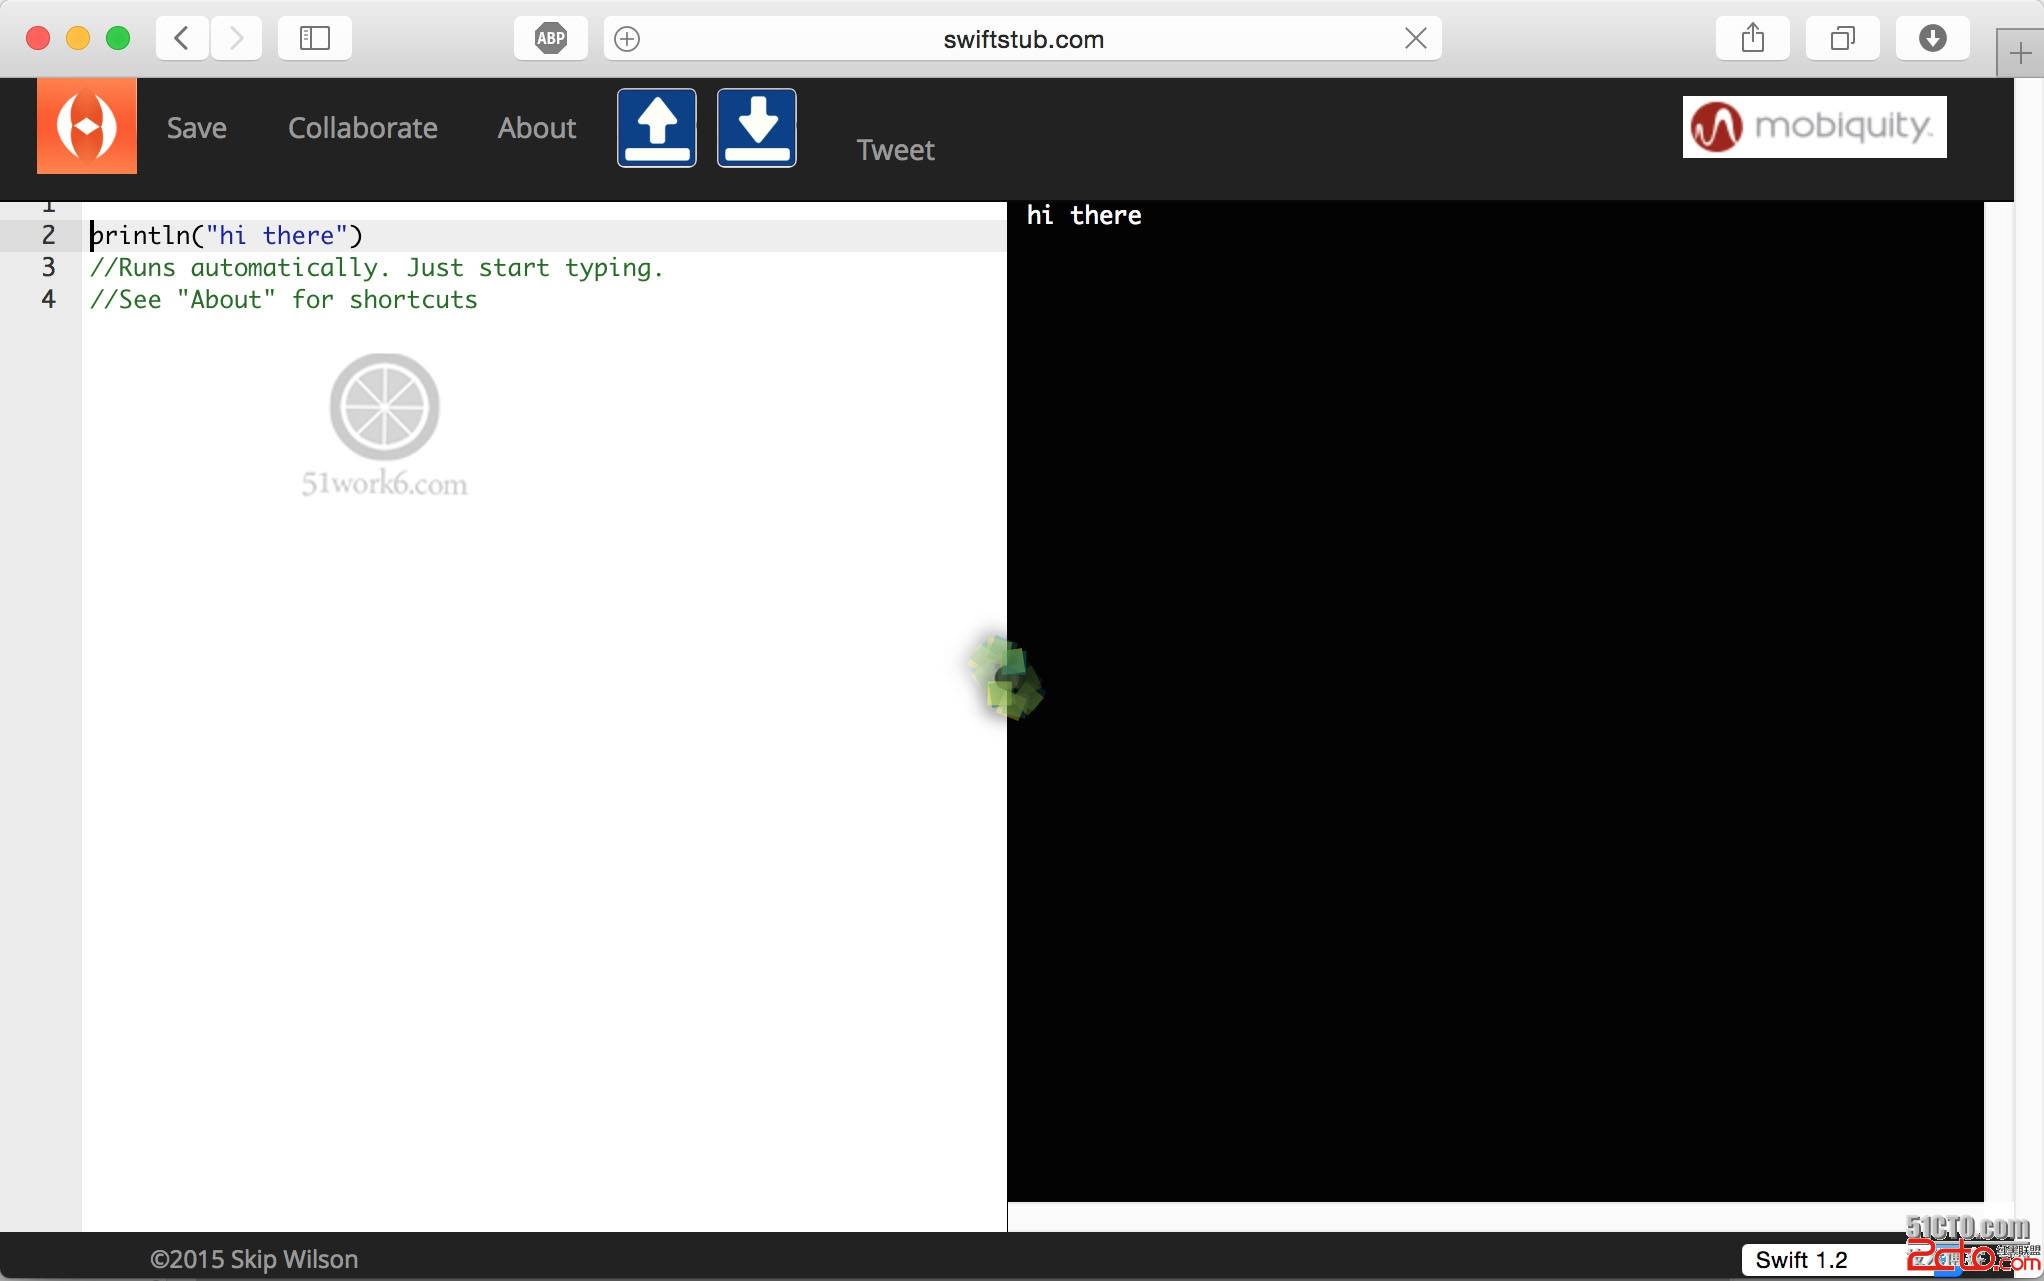Open the AdBlock Plus extension icon
The image size is (2044, 1281).
point(550,38)
